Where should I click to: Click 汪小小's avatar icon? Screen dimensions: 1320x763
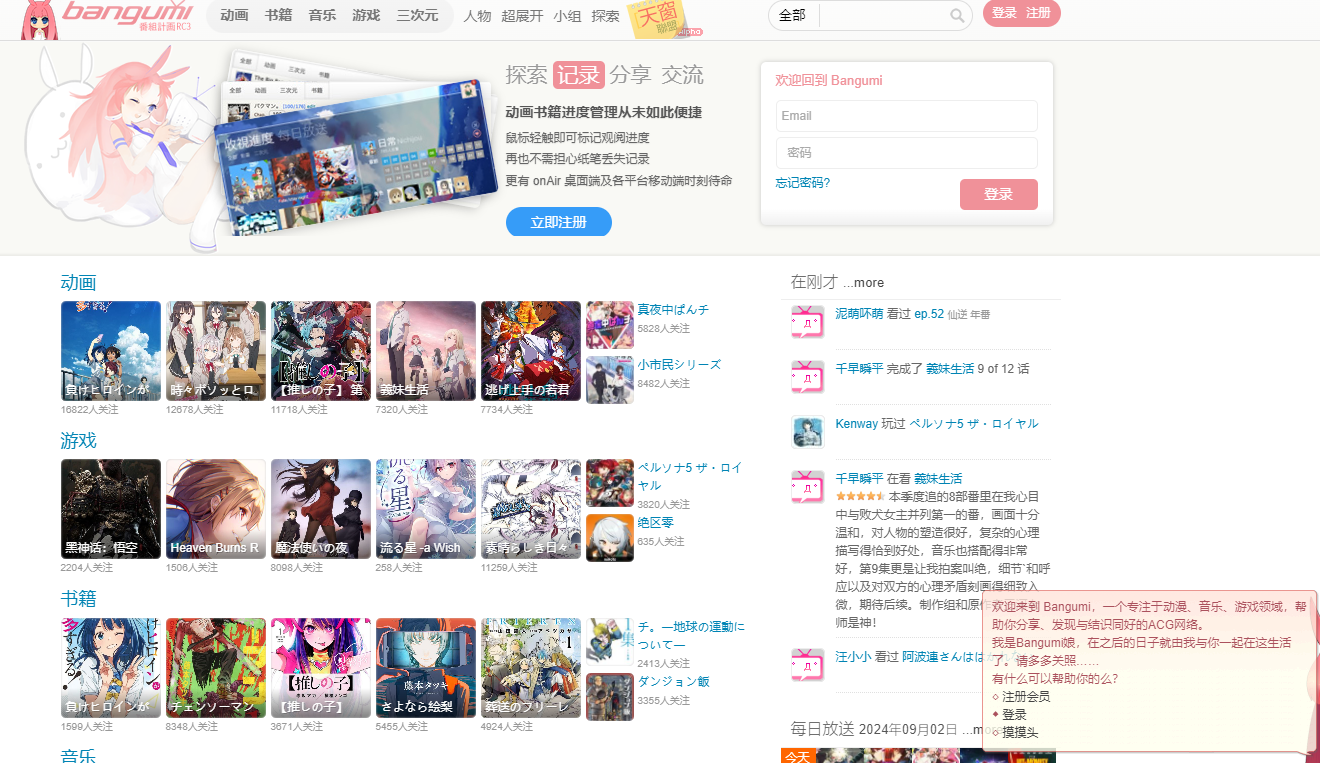(807, 666)
